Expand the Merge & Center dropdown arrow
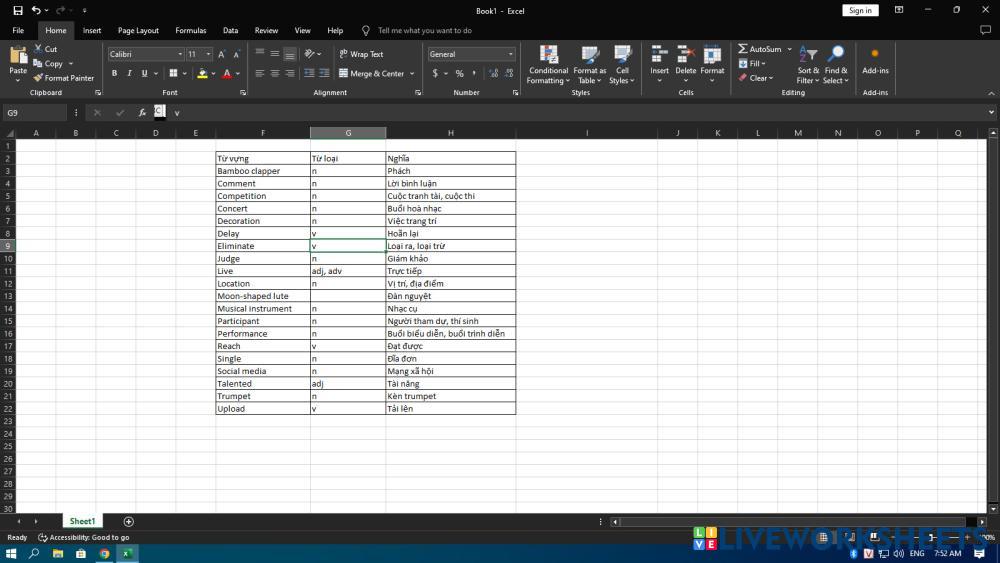 click(x=412, y=74)
